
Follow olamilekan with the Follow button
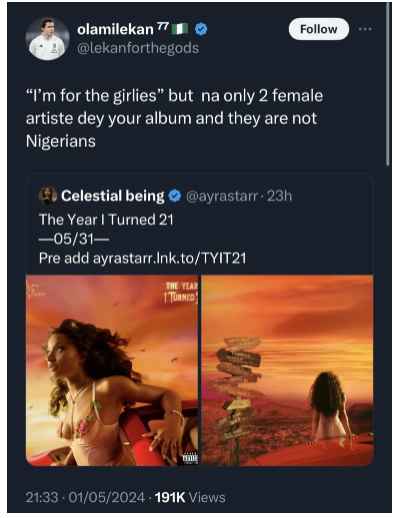[x=319, y=29]
